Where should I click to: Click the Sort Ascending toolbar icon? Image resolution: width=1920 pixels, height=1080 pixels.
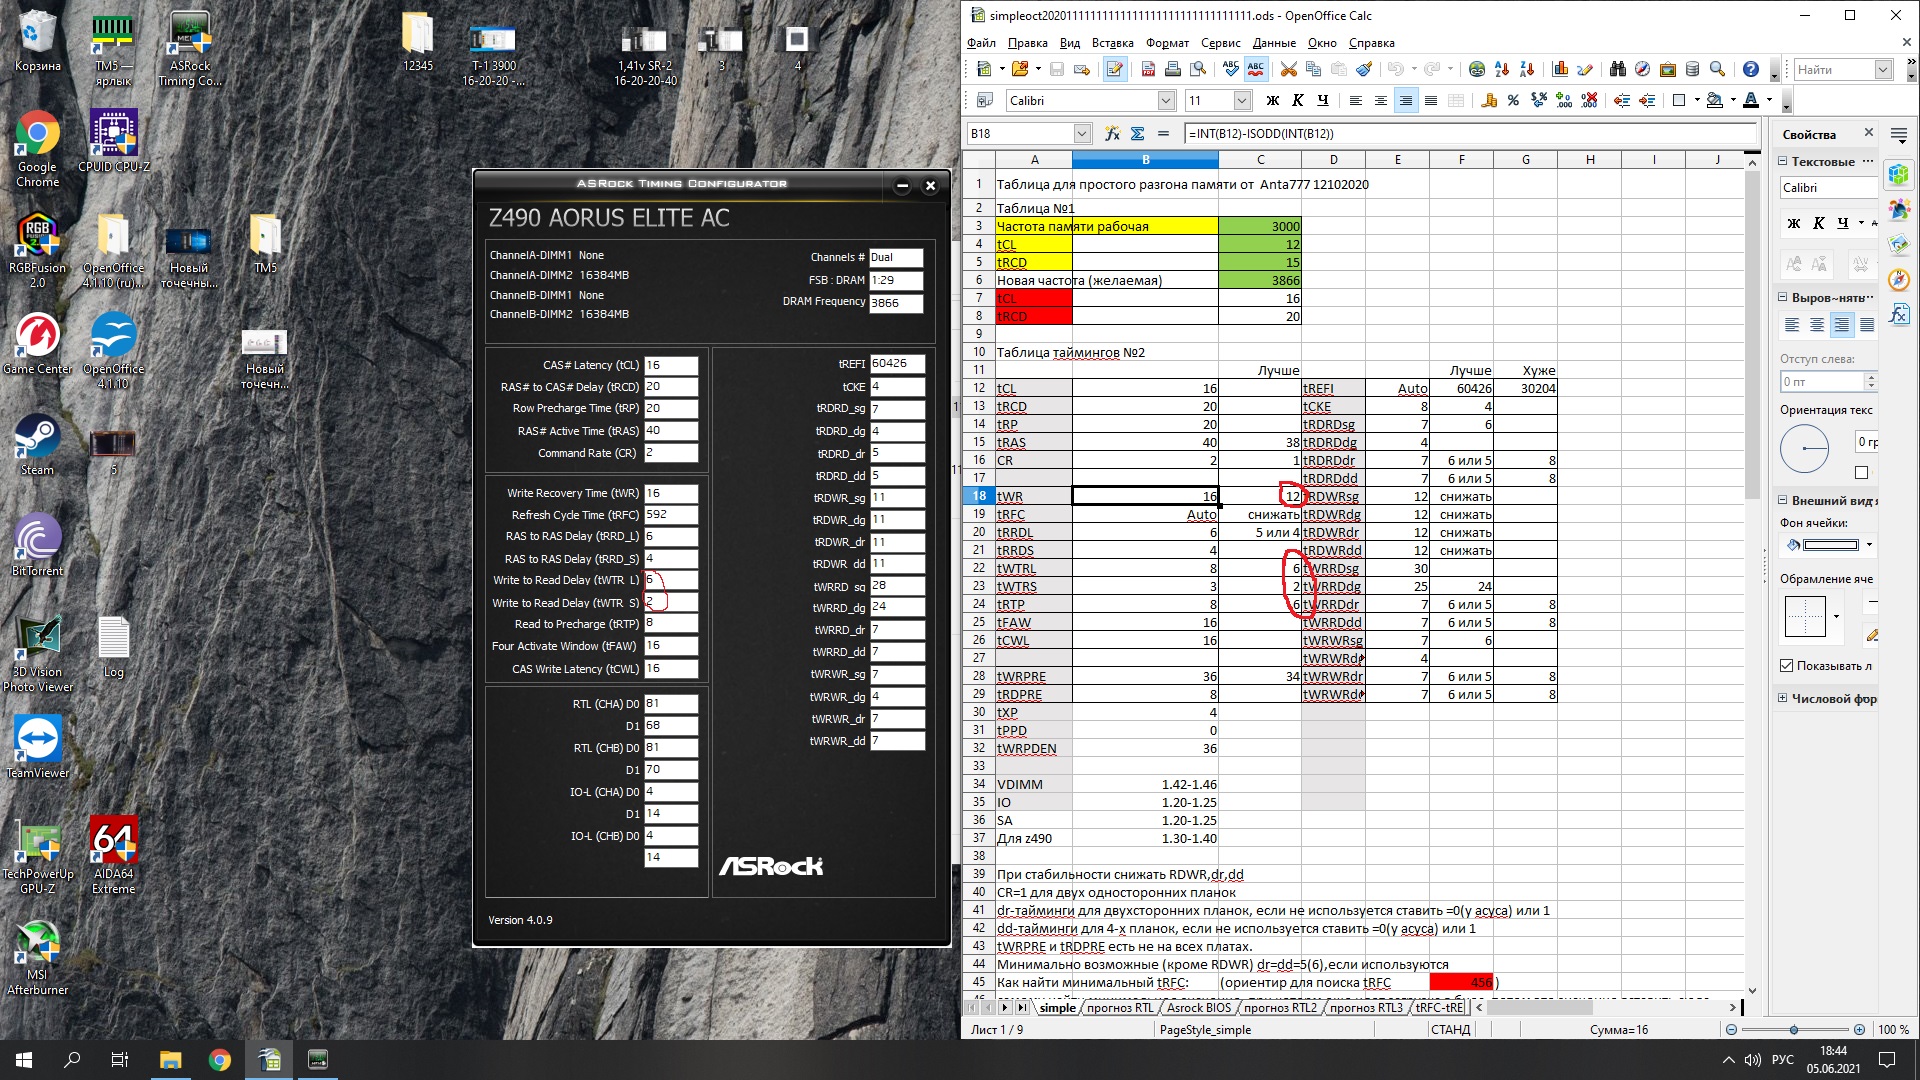click(1501, 70)
